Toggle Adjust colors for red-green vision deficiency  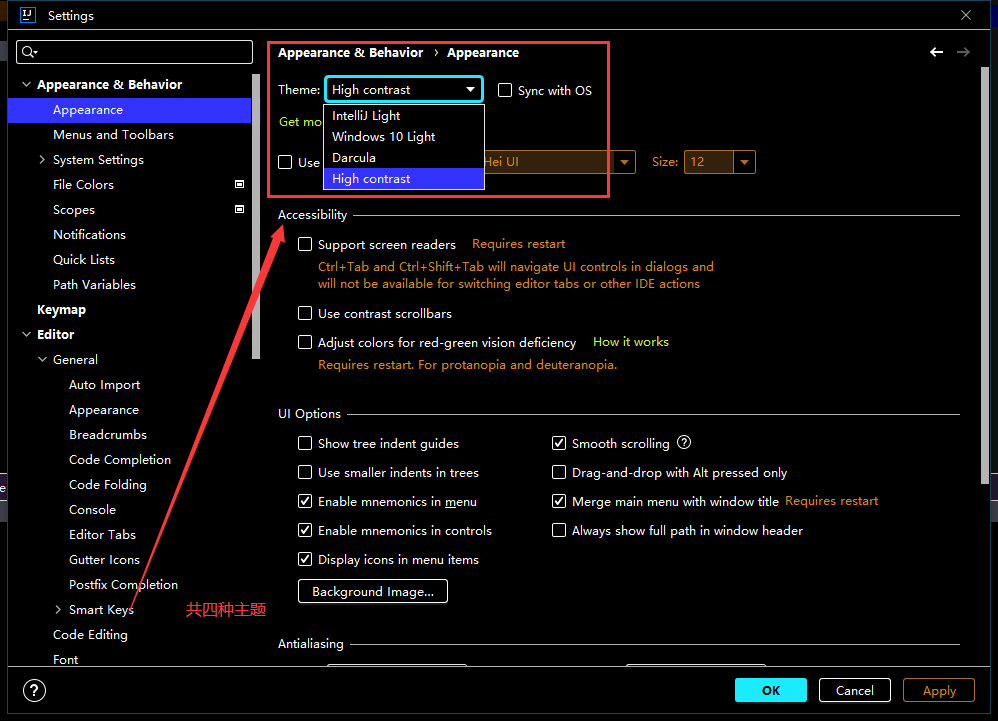pos(305,342)
